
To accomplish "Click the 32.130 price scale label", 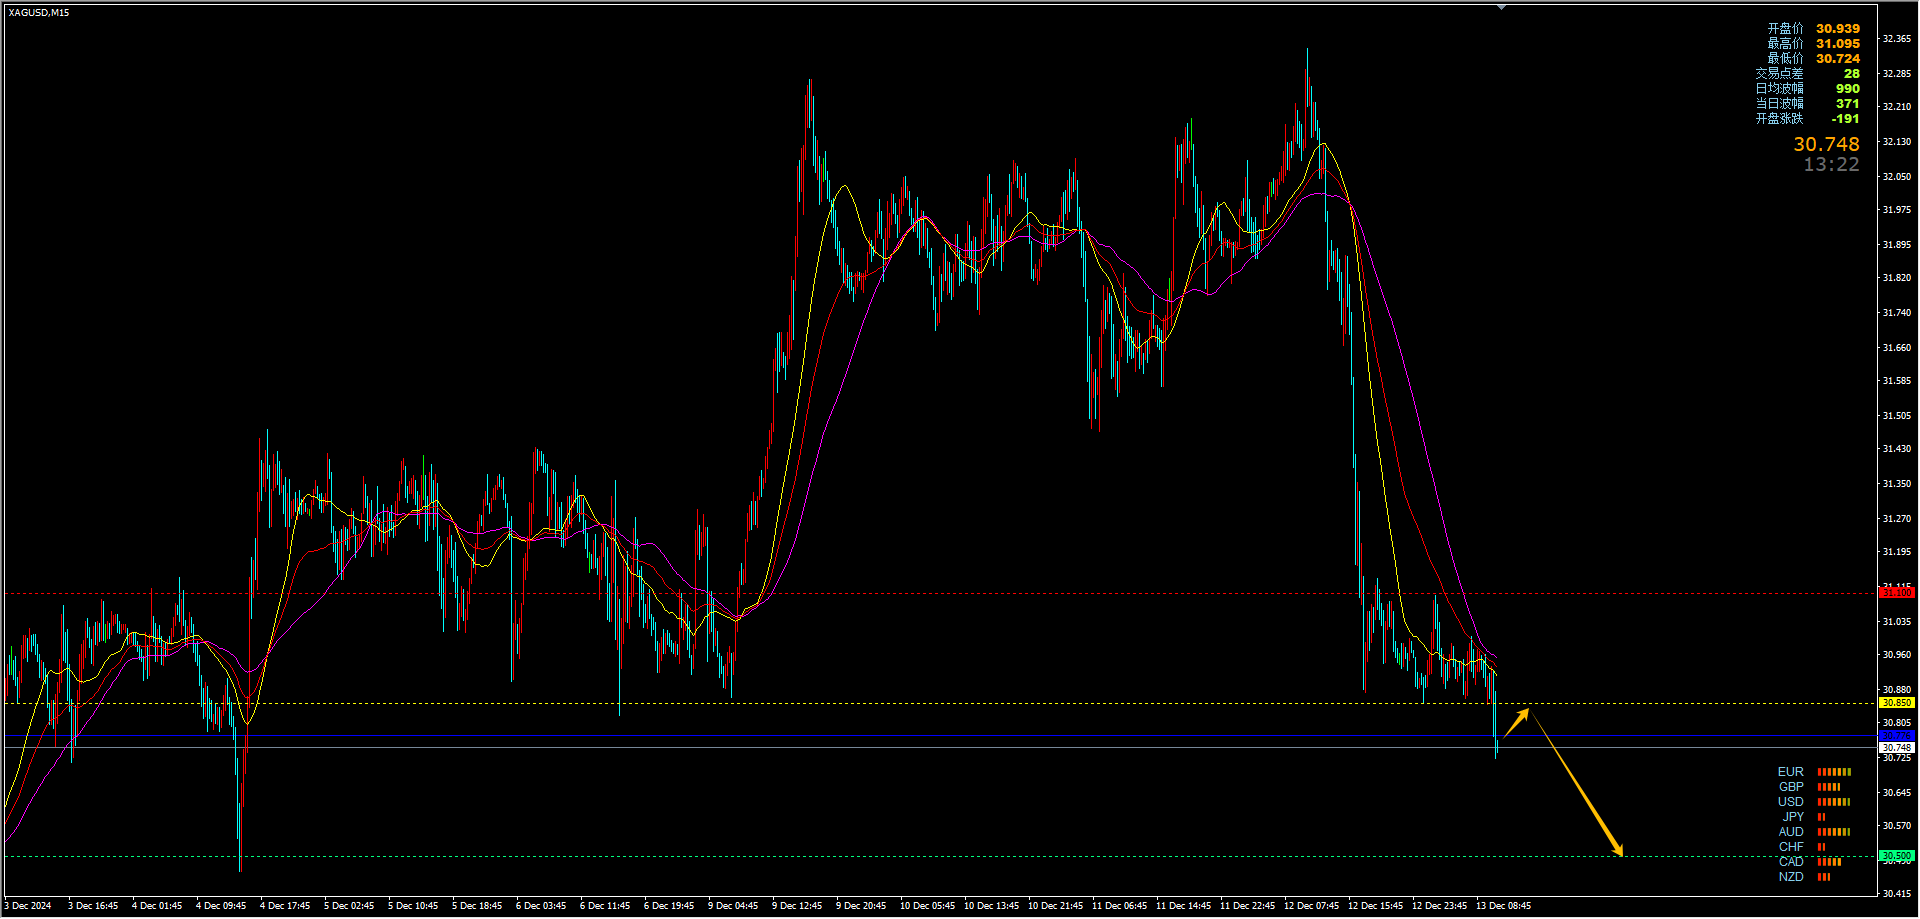I will [1897, 142].
